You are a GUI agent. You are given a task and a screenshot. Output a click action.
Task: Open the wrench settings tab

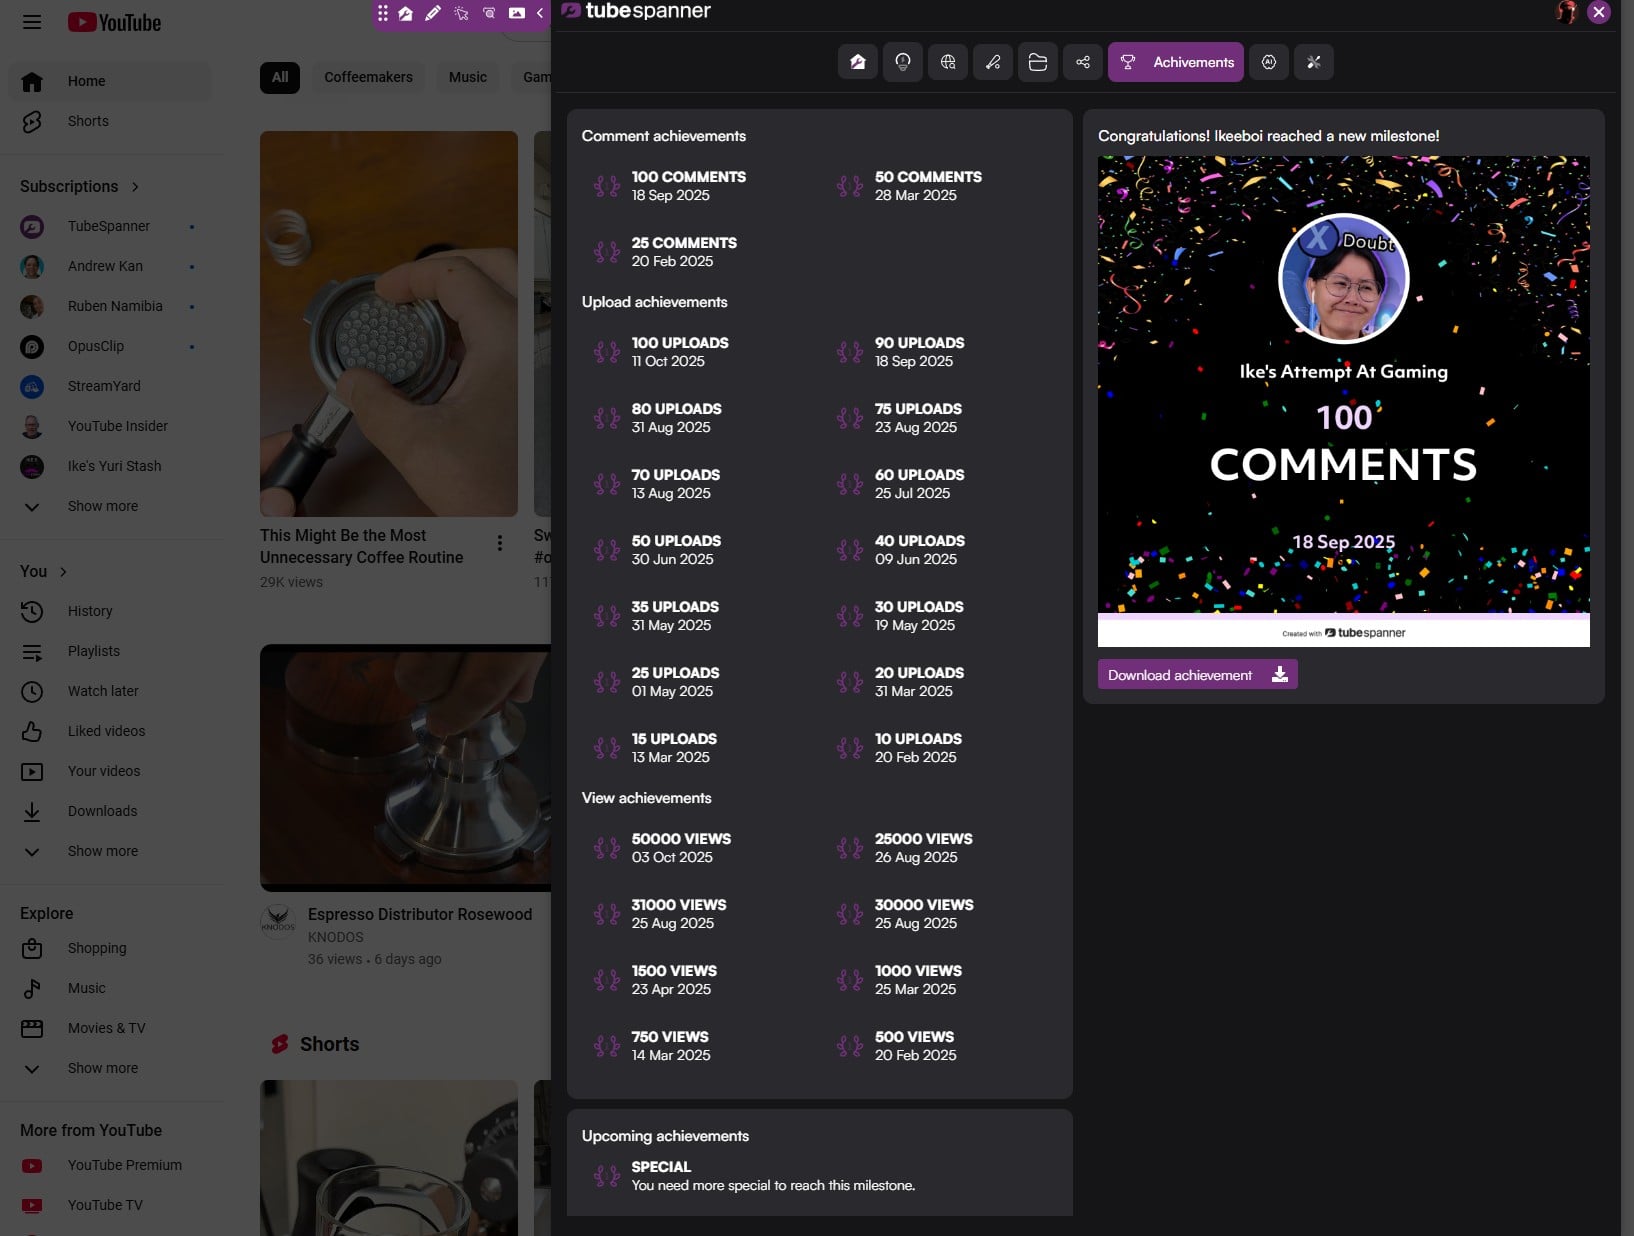point(1314,62)
